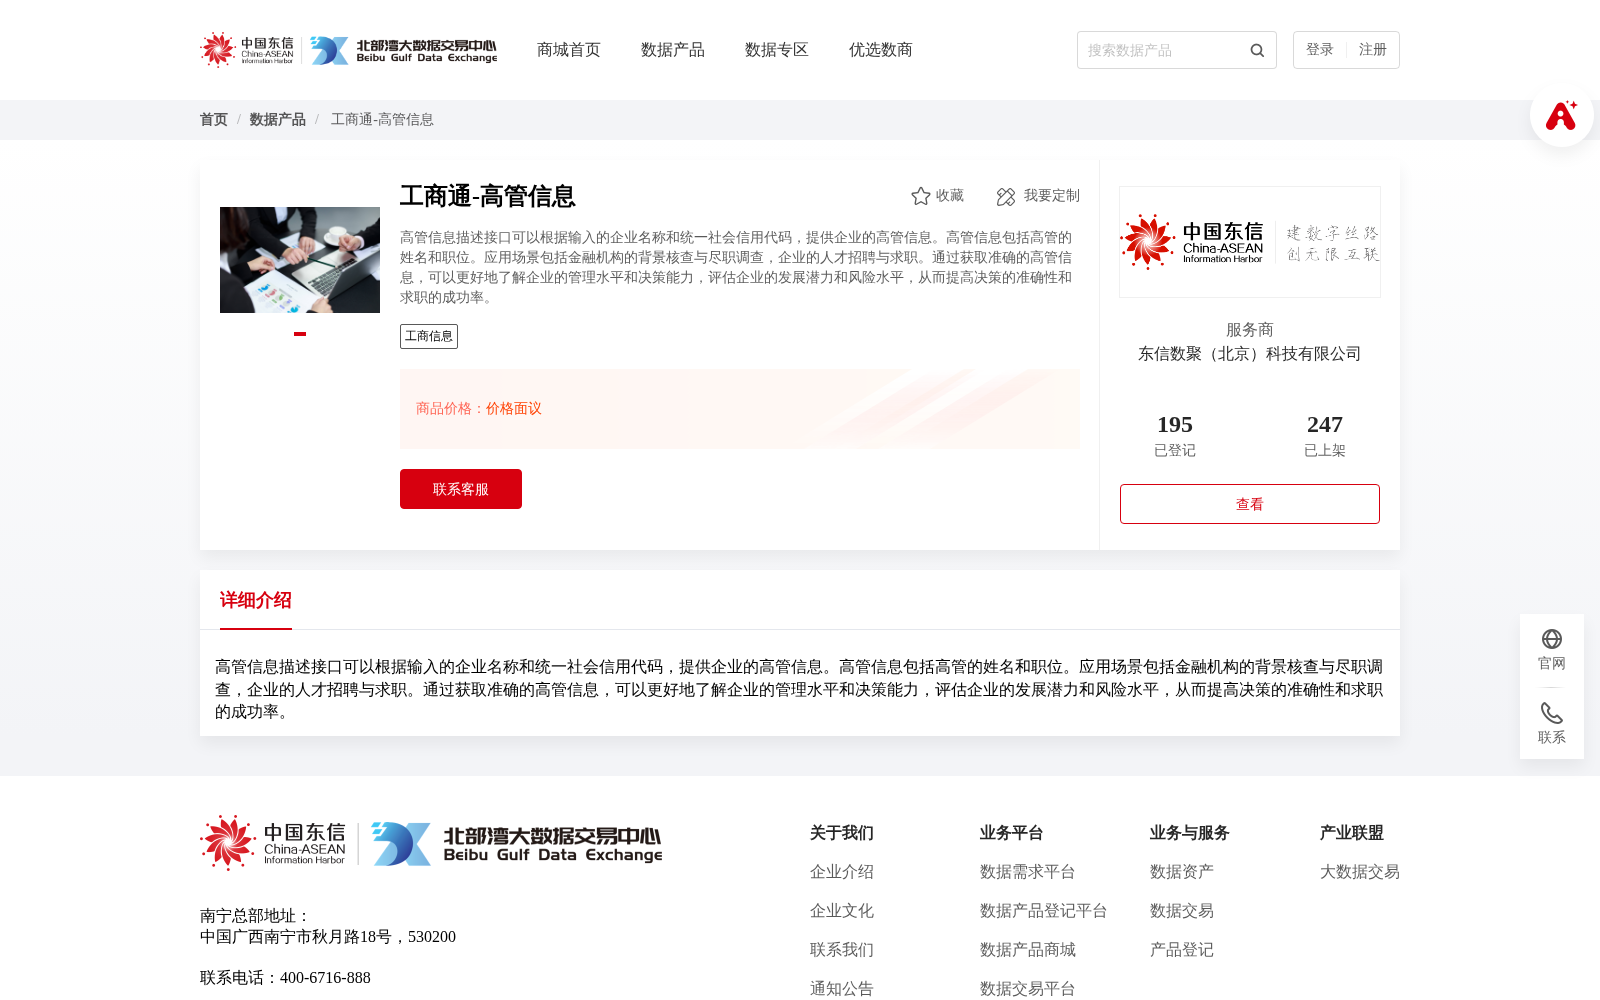Click the 登录 login link
The image size is (1600, 1000).
click(x=1320, y=50)
